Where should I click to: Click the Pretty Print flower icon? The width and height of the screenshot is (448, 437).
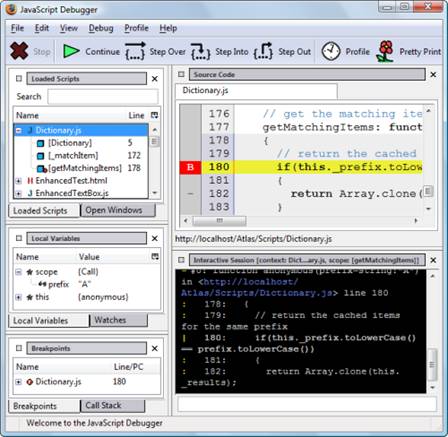[x=385, y=51]
